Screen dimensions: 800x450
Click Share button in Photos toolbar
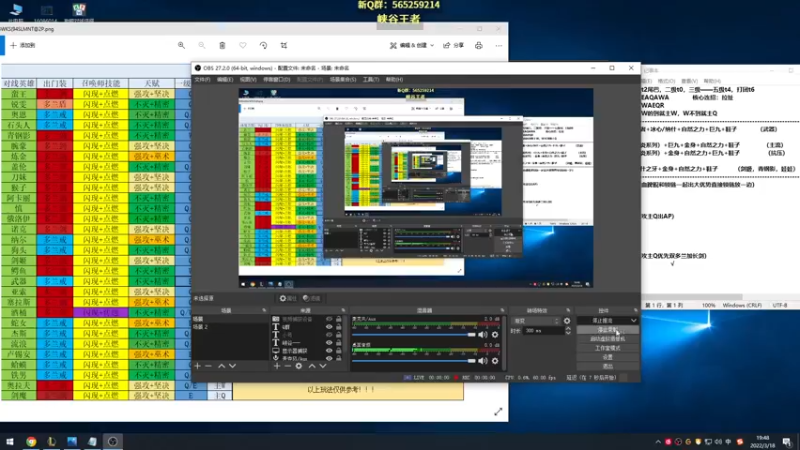pos(454,45)
